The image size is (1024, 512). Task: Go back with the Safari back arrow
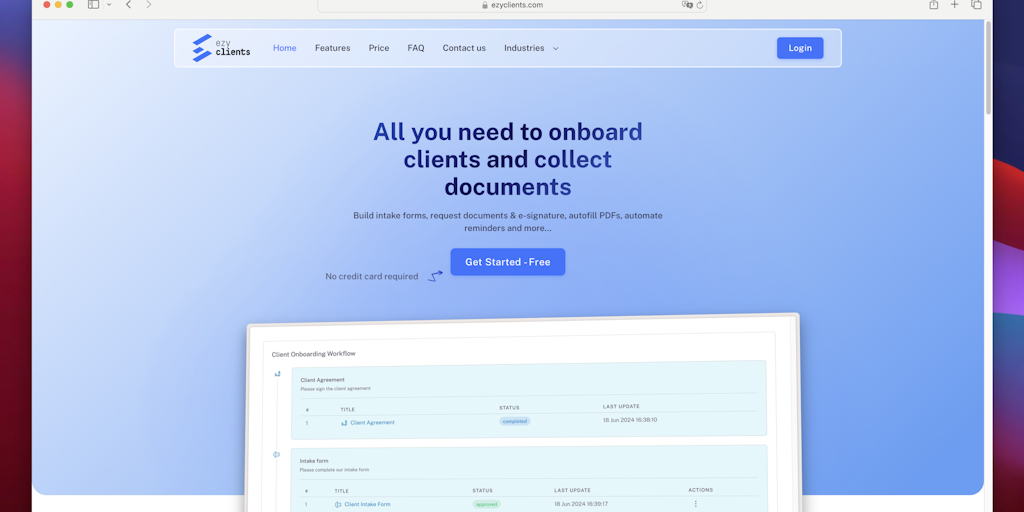[x=129, y=5]
